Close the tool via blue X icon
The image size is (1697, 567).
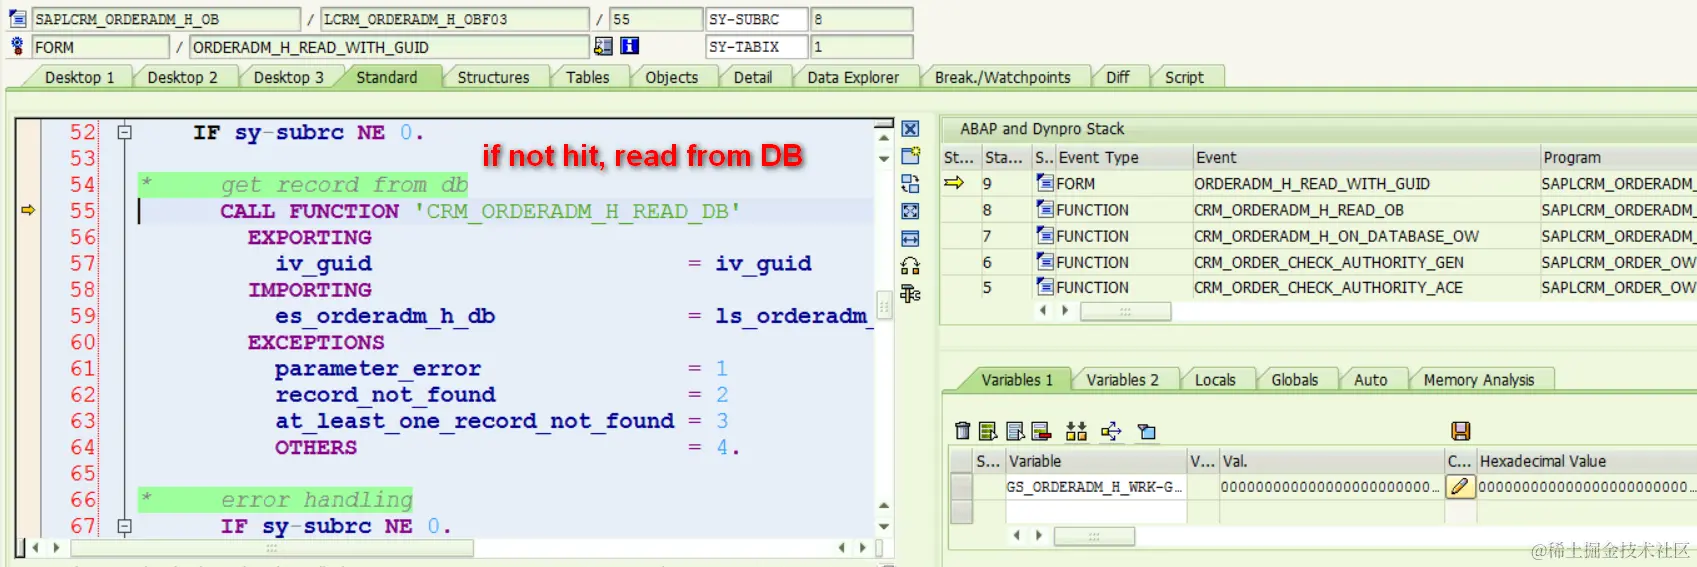pos(910,129)
